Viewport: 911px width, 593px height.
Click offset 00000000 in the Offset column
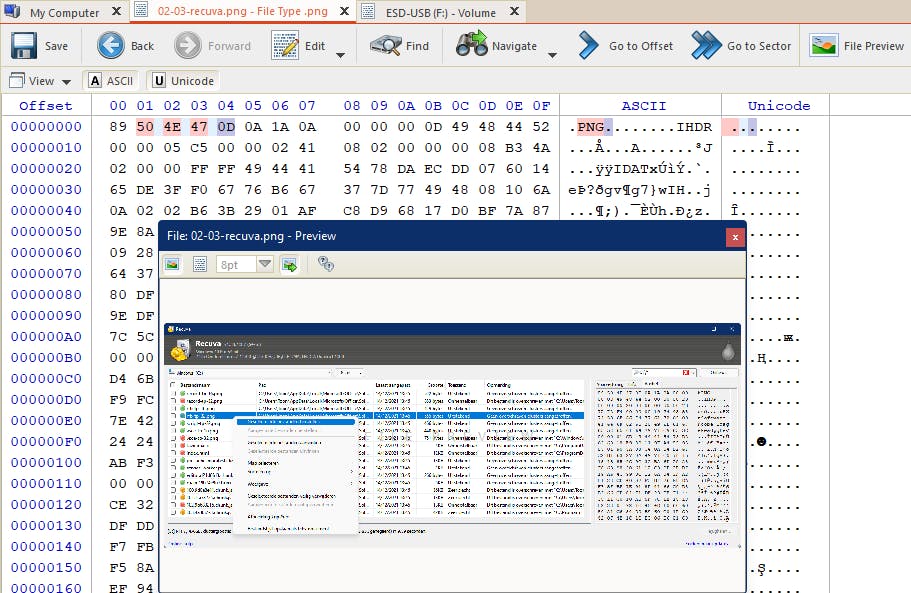[45, 126]
